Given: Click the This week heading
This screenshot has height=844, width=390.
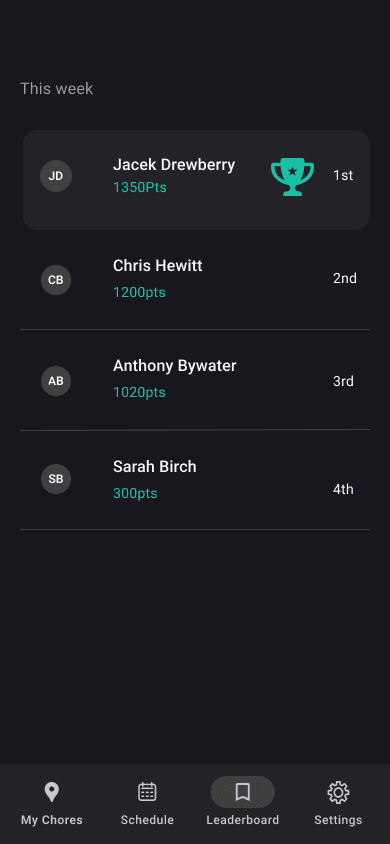Looking at the screenshot, I should 56,89.
